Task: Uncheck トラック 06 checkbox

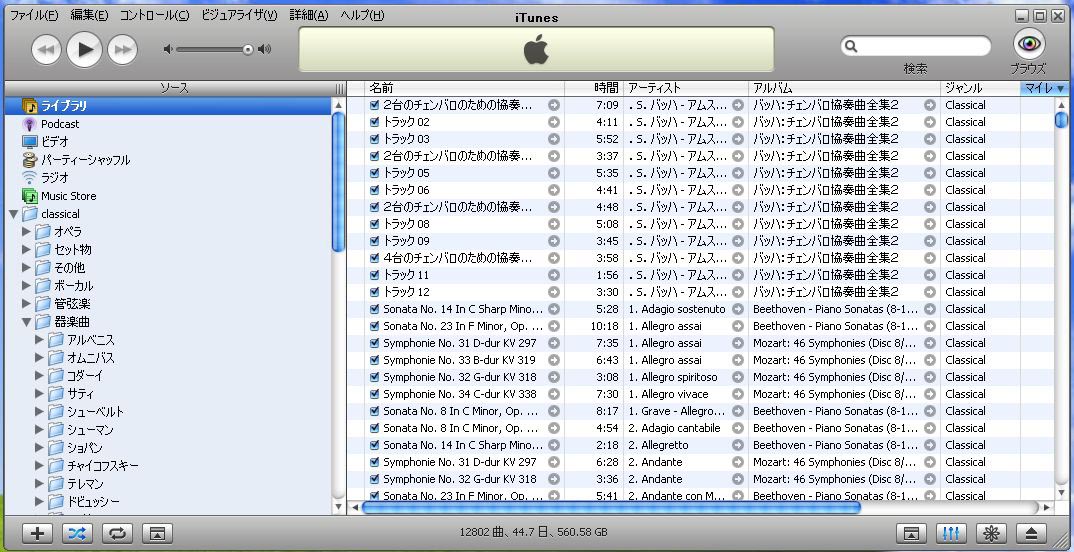Action: (374, 190)
